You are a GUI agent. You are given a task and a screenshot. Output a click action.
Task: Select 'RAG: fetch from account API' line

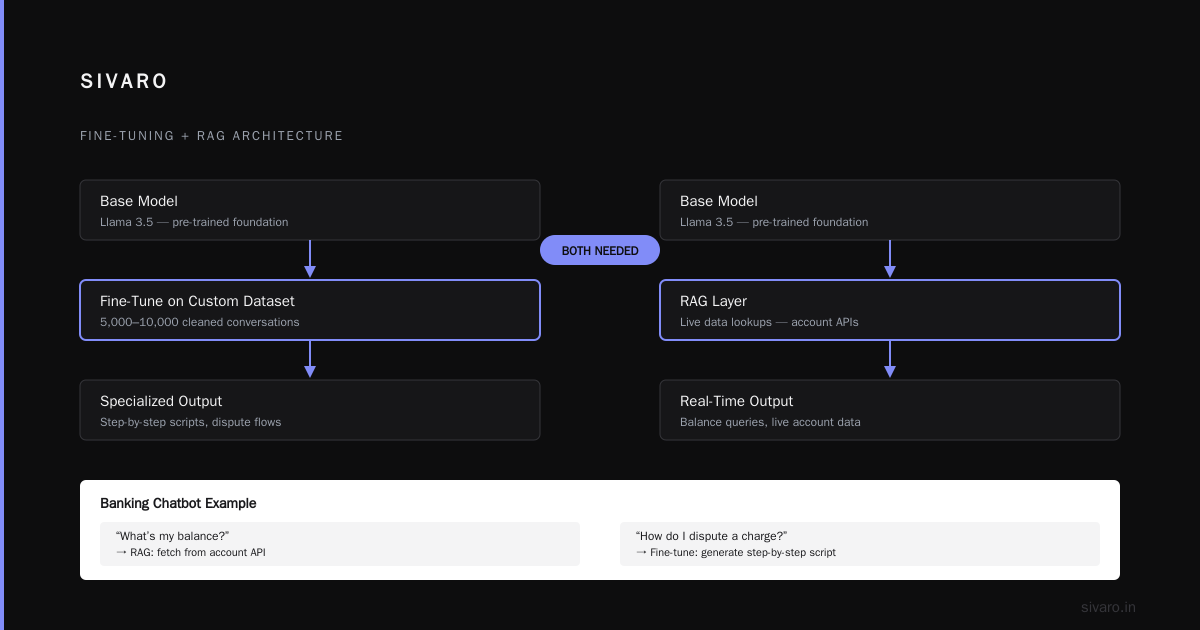point(190,552)
